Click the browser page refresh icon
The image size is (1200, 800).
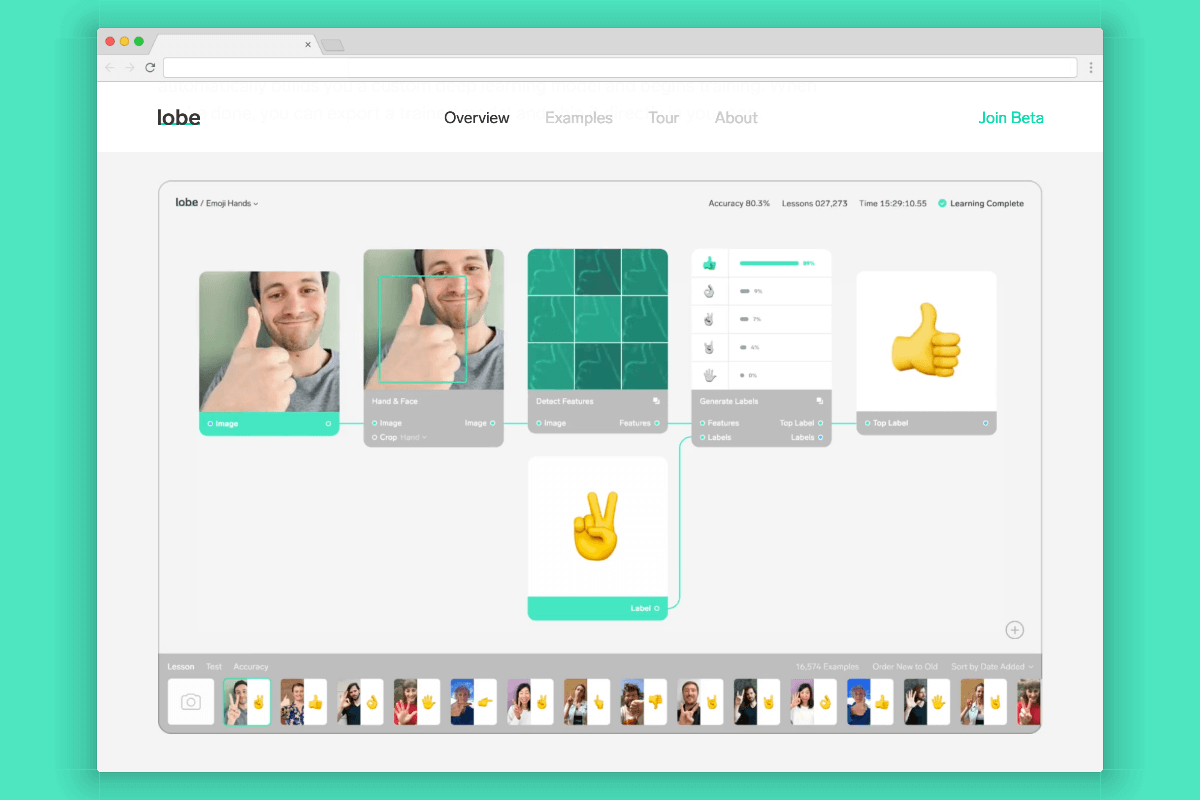[150, 67]
